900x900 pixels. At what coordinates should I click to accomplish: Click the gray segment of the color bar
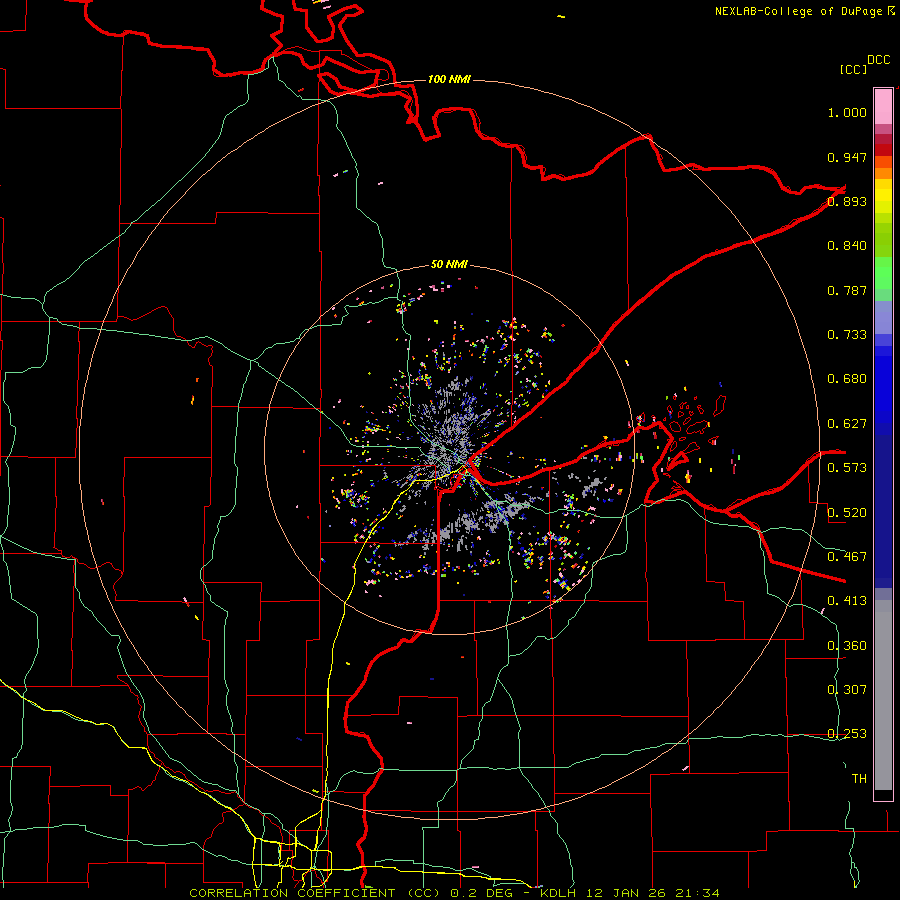pos(883,695)
